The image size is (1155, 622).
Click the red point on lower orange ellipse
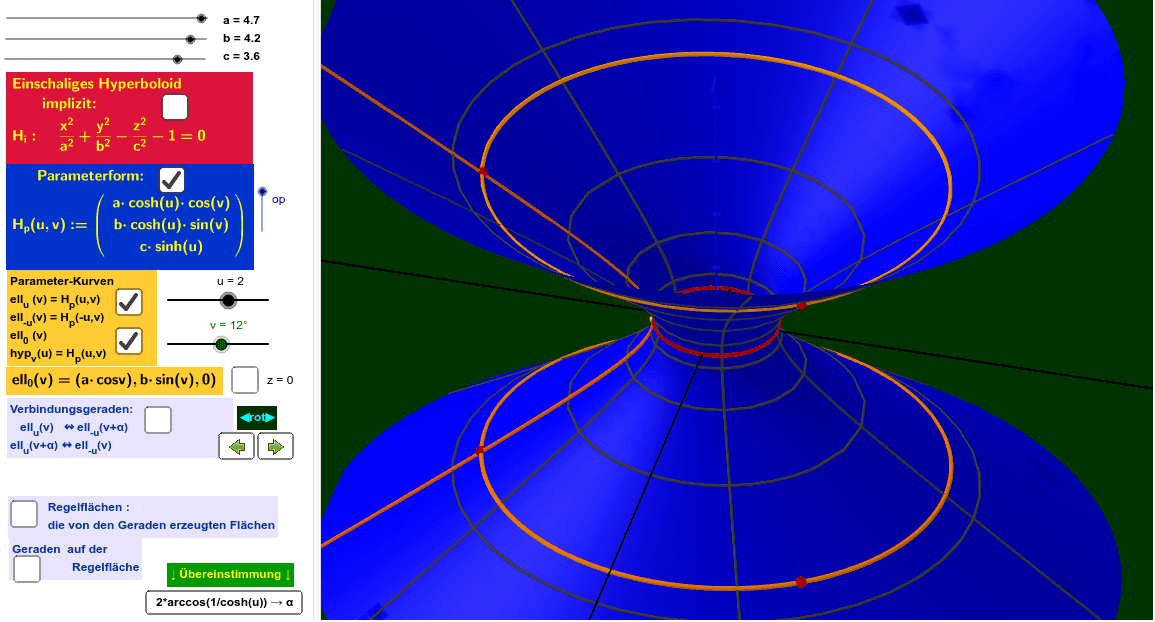point(800,582)
